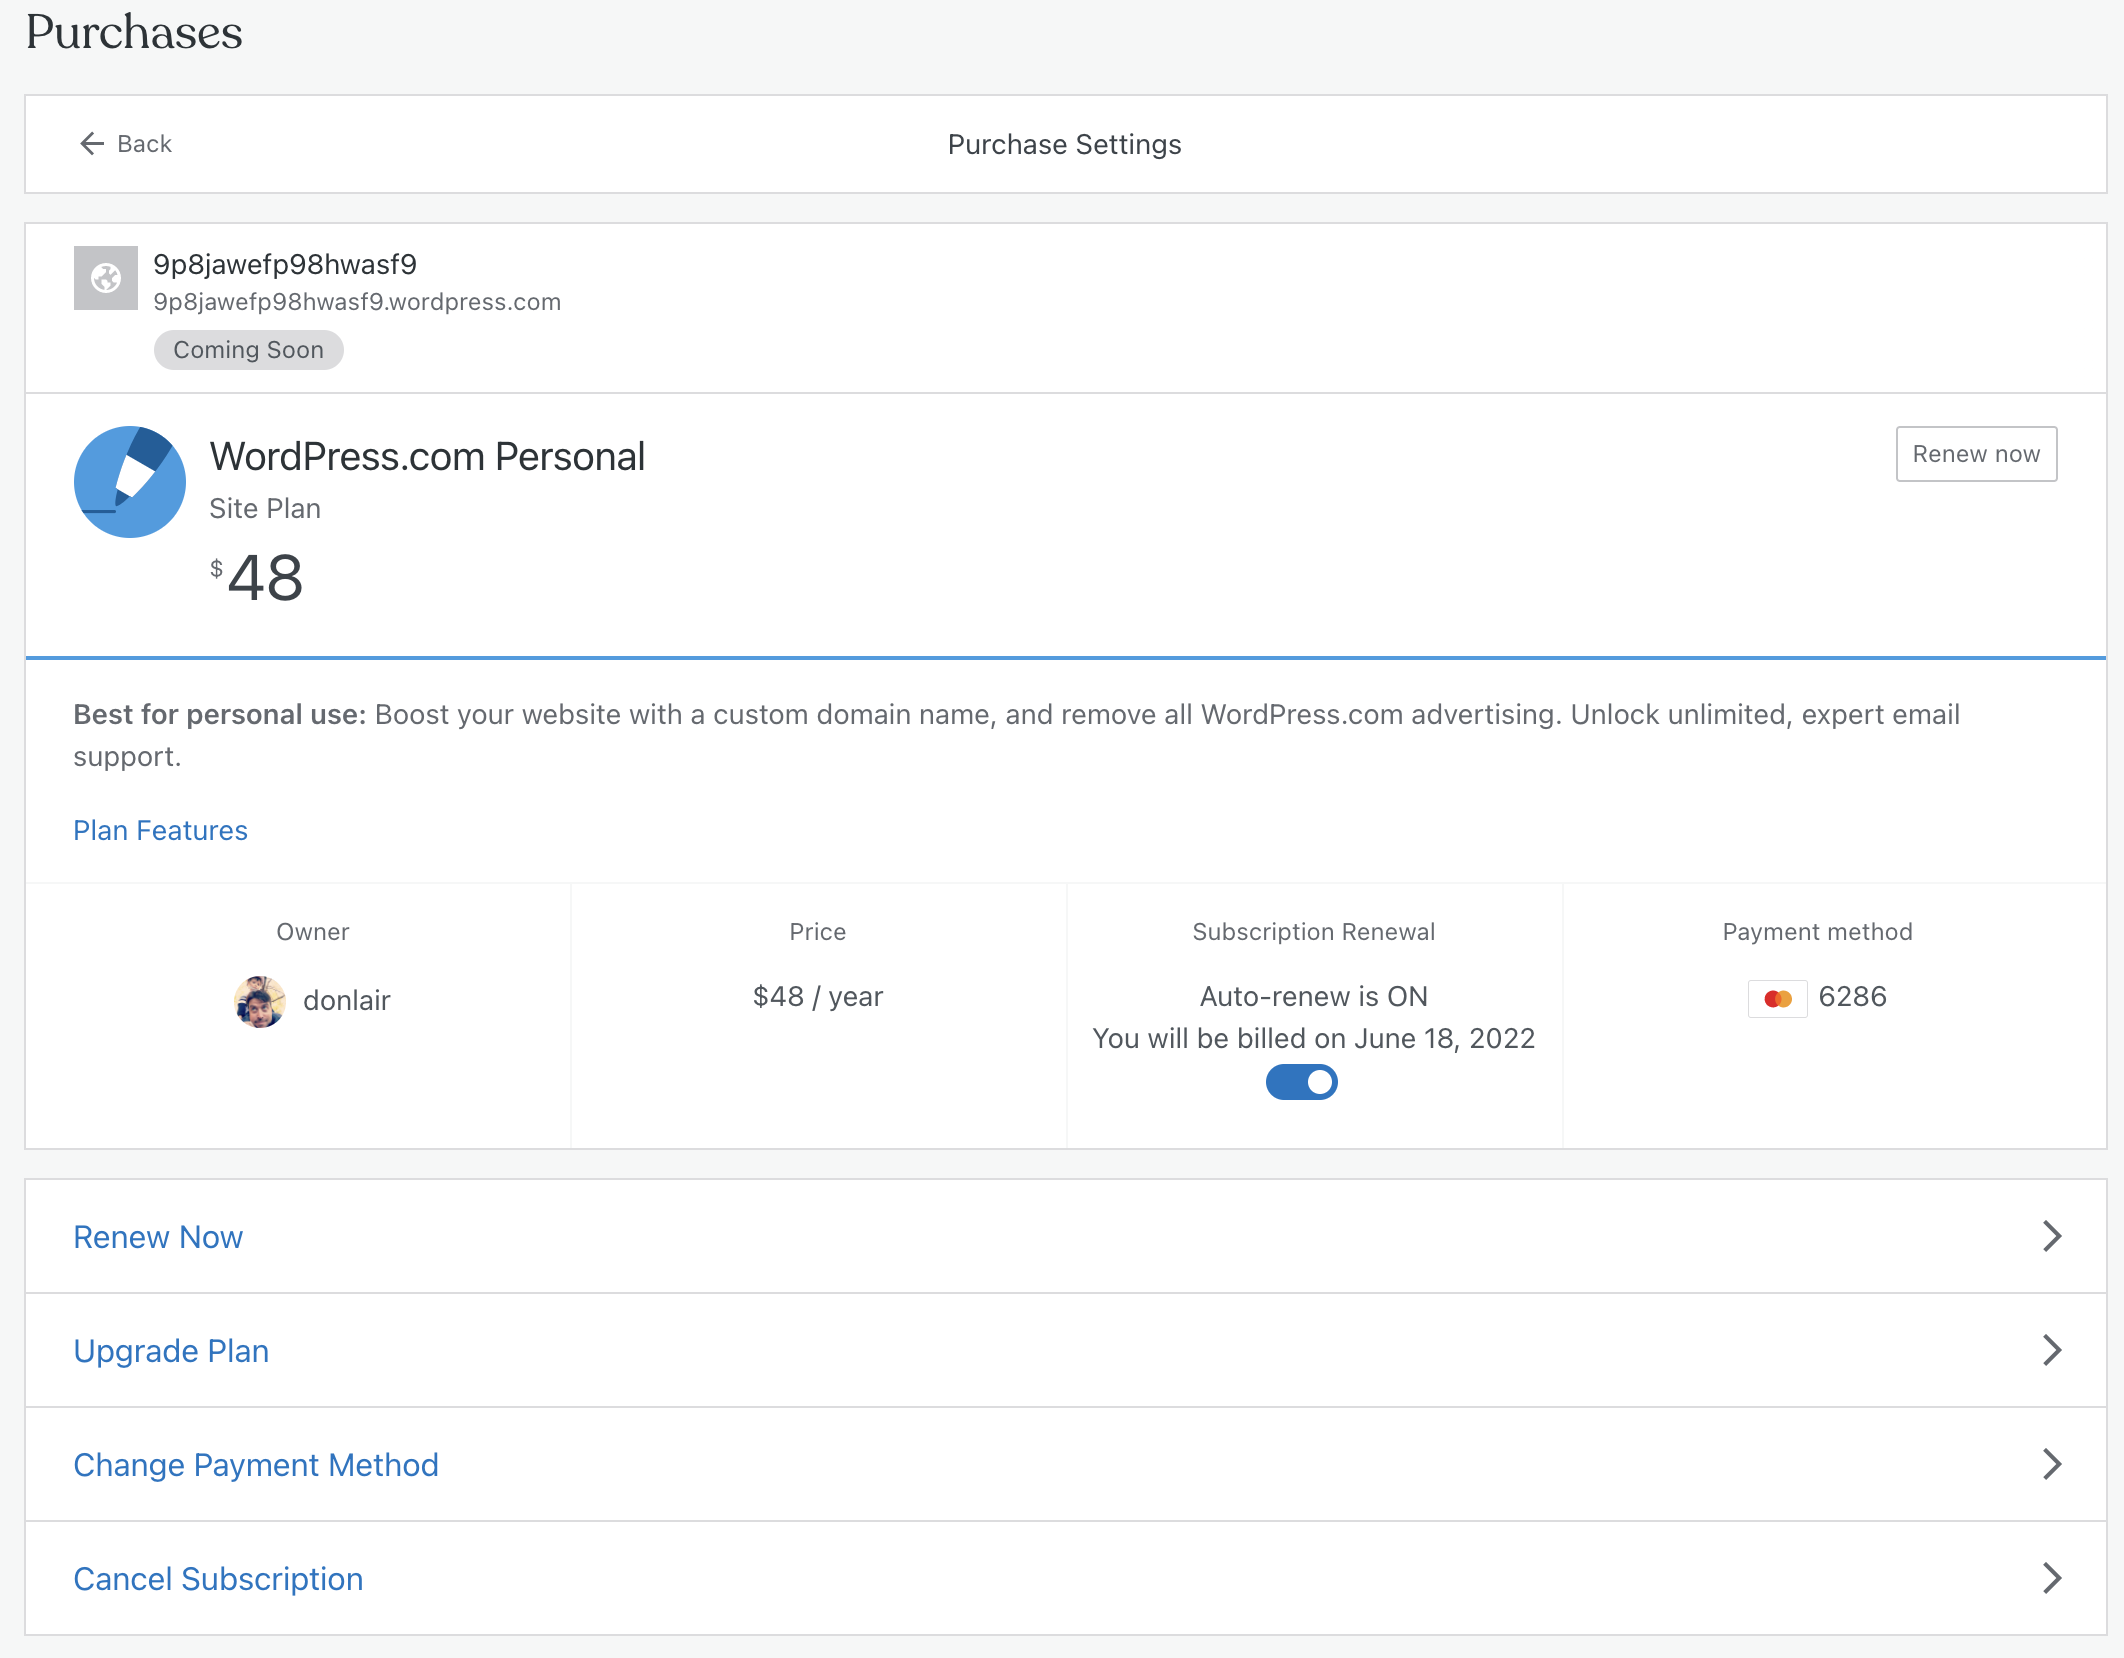The image size is (2124, 1658).
Task: Click the site globe icon
Action: pyautogui.click(x=106, y=278)
